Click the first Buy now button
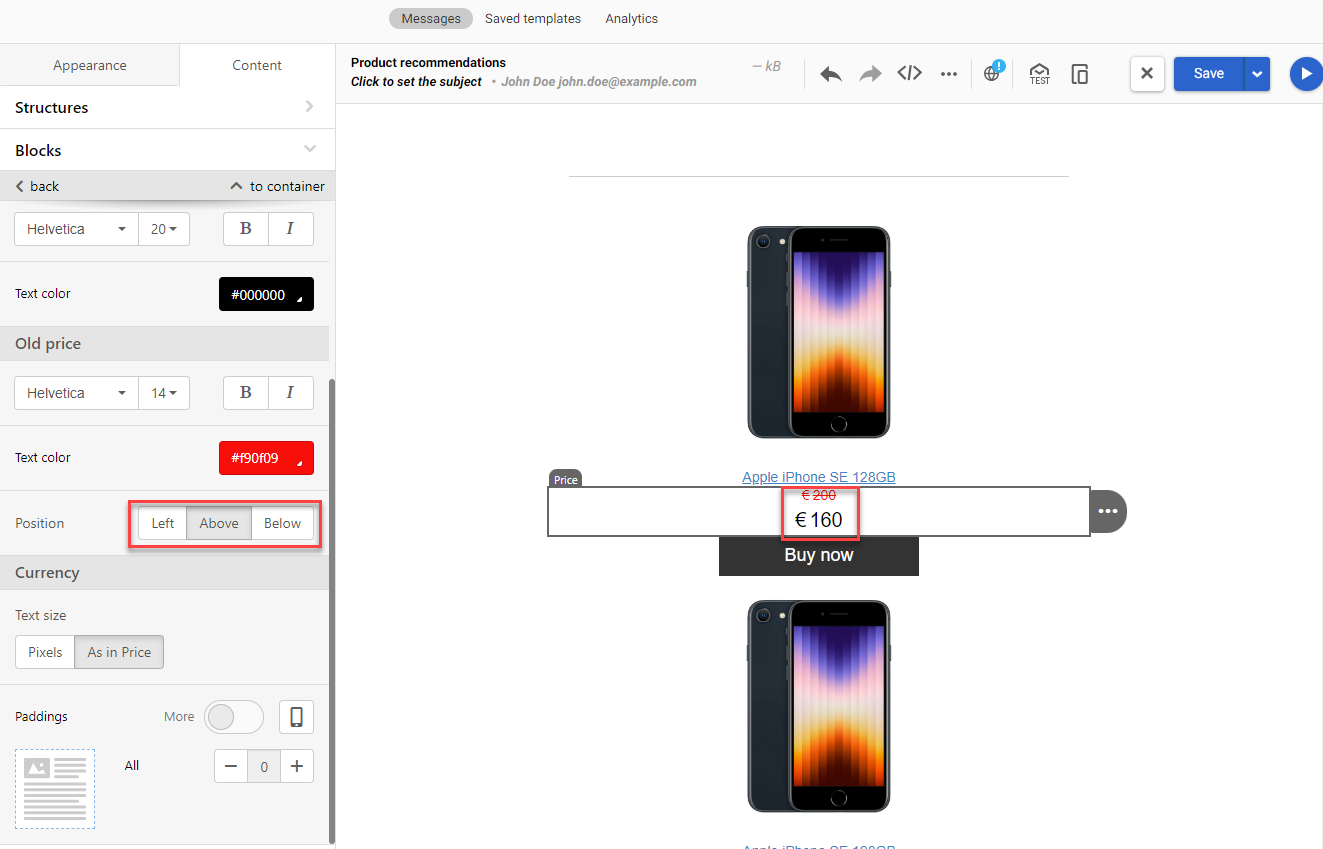The width and height of the screenshot is (1323, 849). coord(819,555)
